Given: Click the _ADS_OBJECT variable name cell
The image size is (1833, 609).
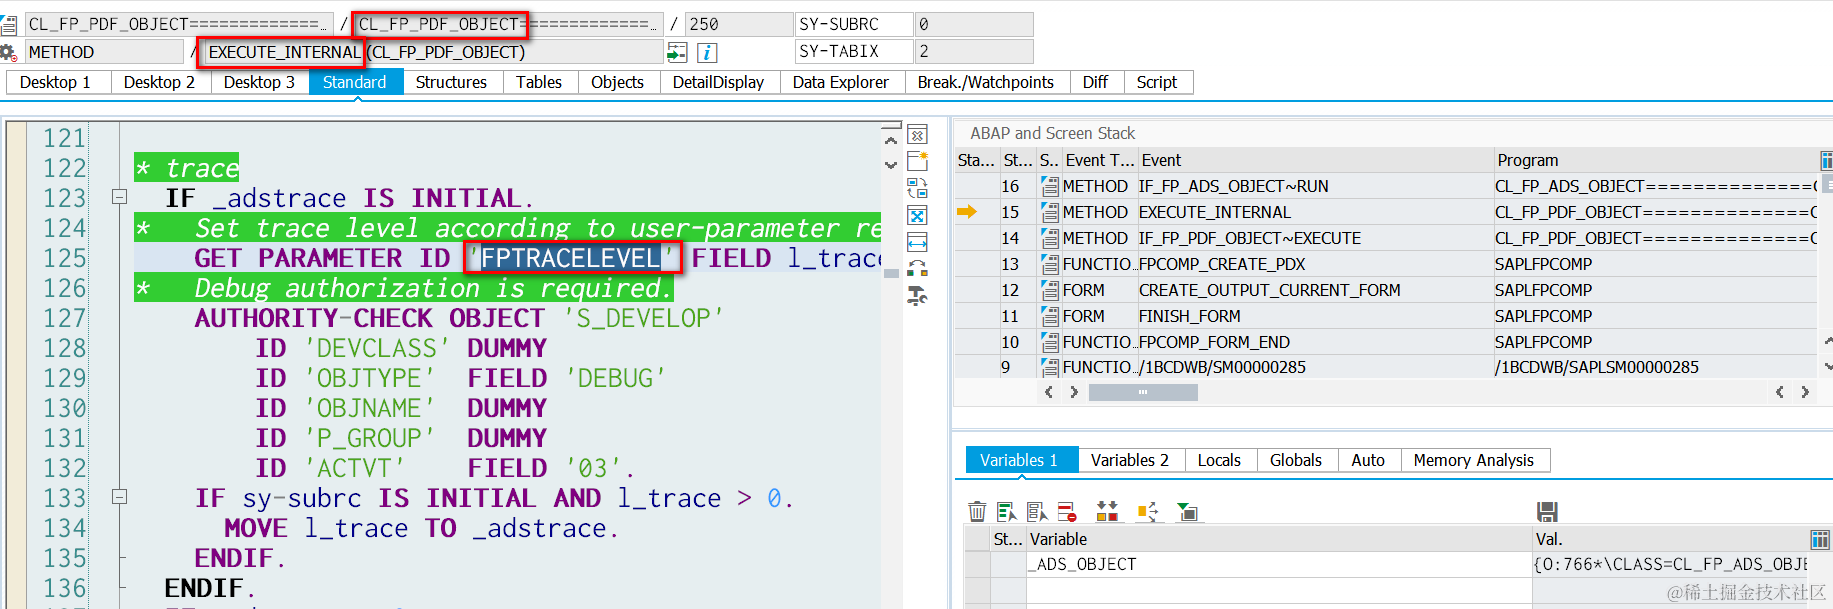Looking at the screenshot, I should tap(1278, 565).
